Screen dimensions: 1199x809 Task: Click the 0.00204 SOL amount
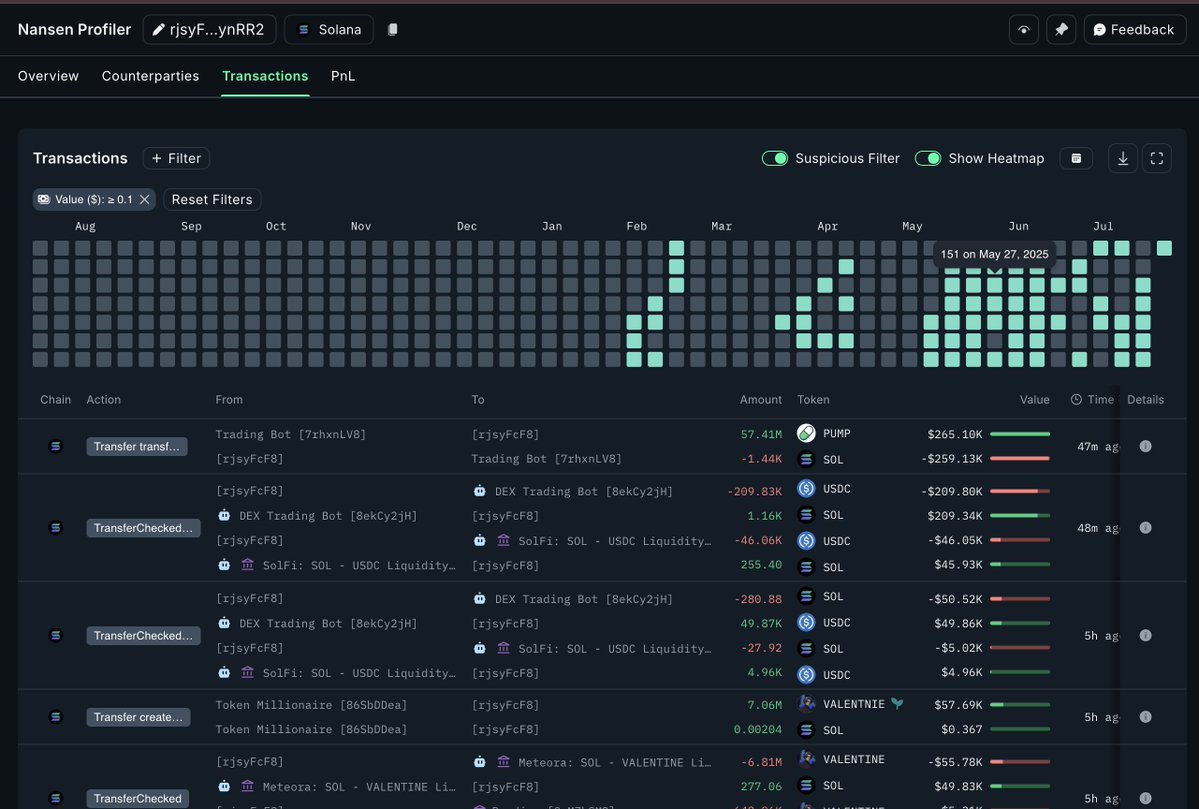(x=757, y=729)
